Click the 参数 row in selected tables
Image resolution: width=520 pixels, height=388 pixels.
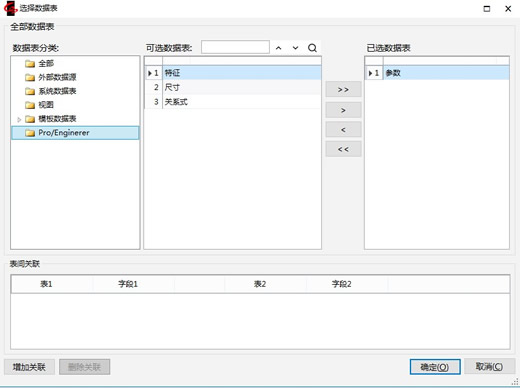(x=437, y=73)
